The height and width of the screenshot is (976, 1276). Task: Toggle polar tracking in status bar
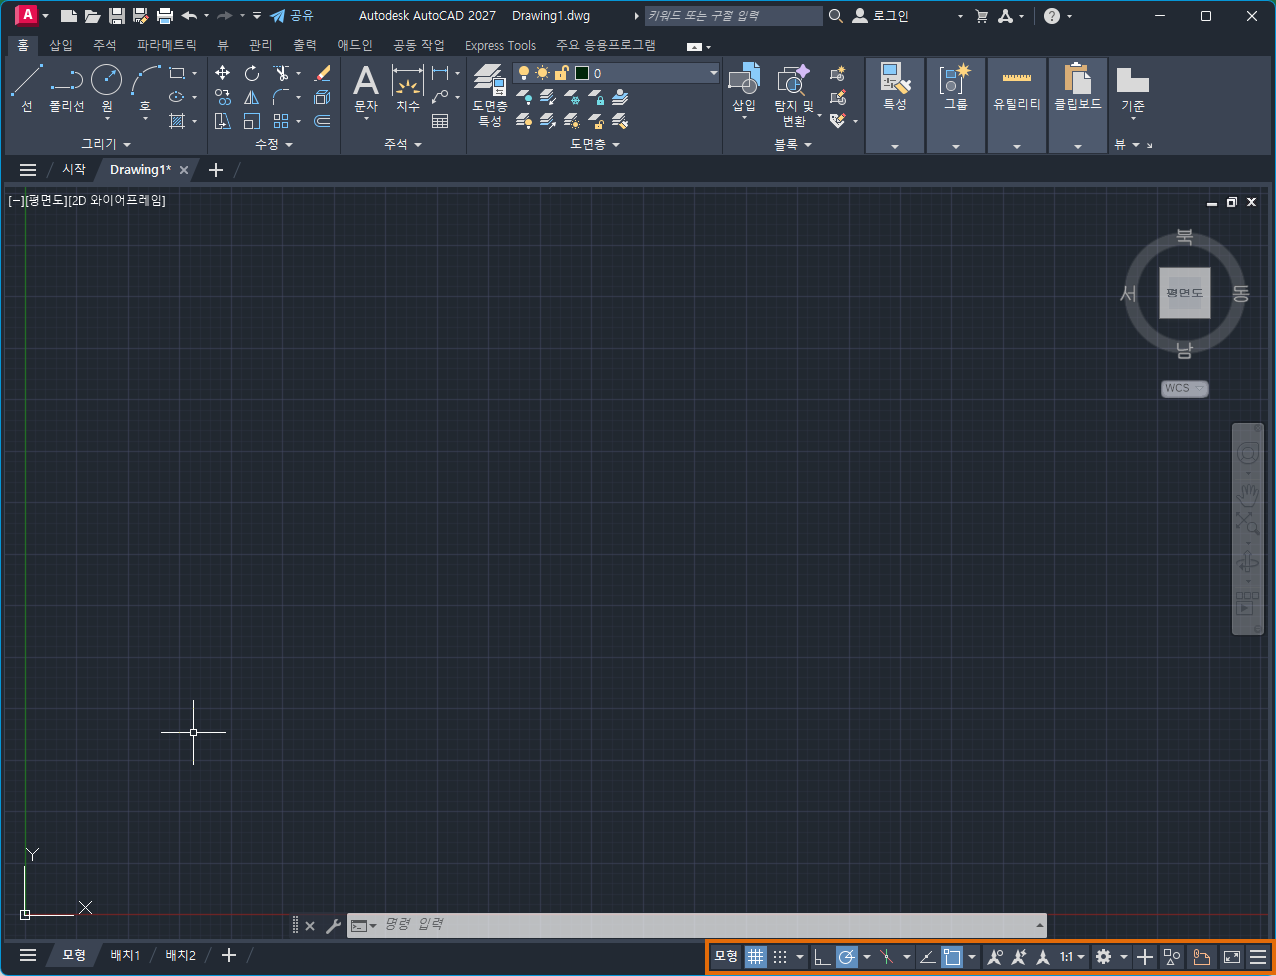pyautogui.click(x=847, y=957)
